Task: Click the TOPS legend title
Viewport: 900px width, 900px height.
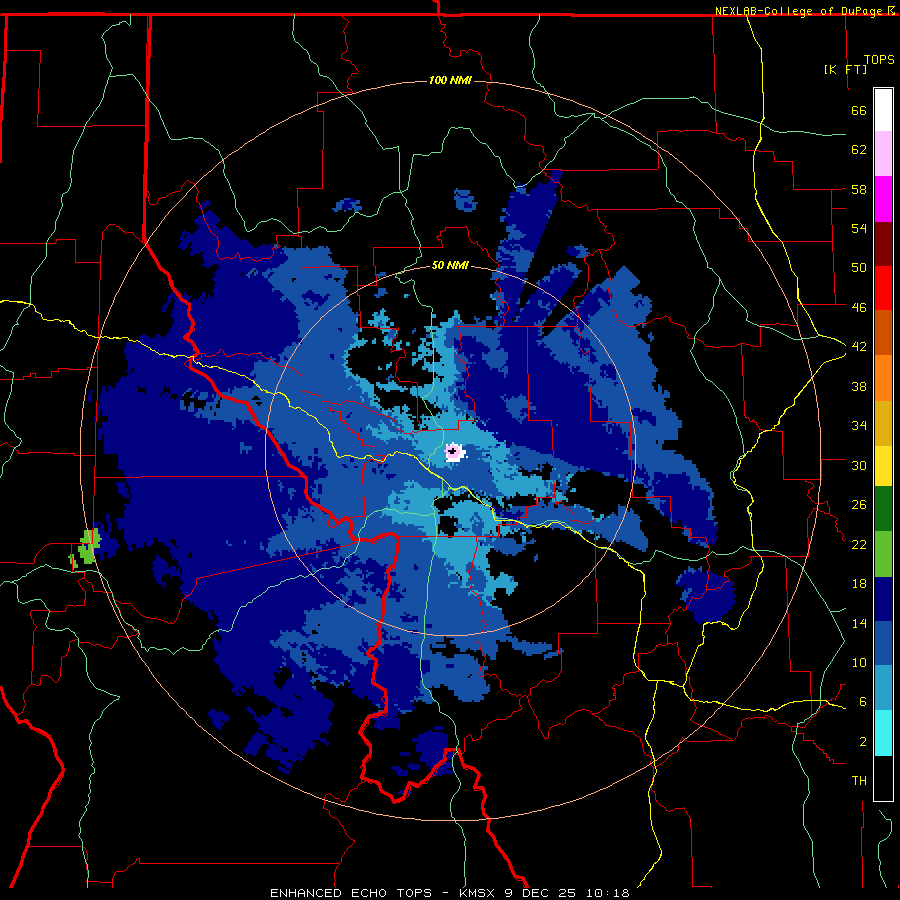Action: pos(879,60)
